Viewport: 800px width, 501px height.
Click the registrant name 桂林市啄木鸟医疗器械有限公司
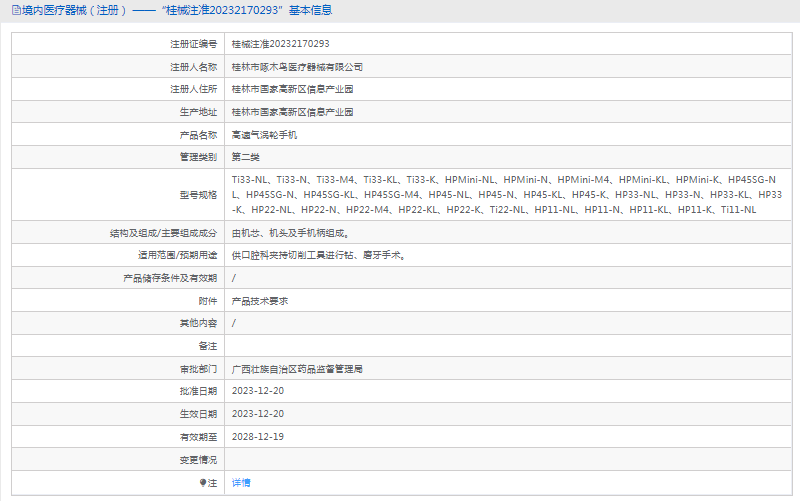(x=297, y=67)
